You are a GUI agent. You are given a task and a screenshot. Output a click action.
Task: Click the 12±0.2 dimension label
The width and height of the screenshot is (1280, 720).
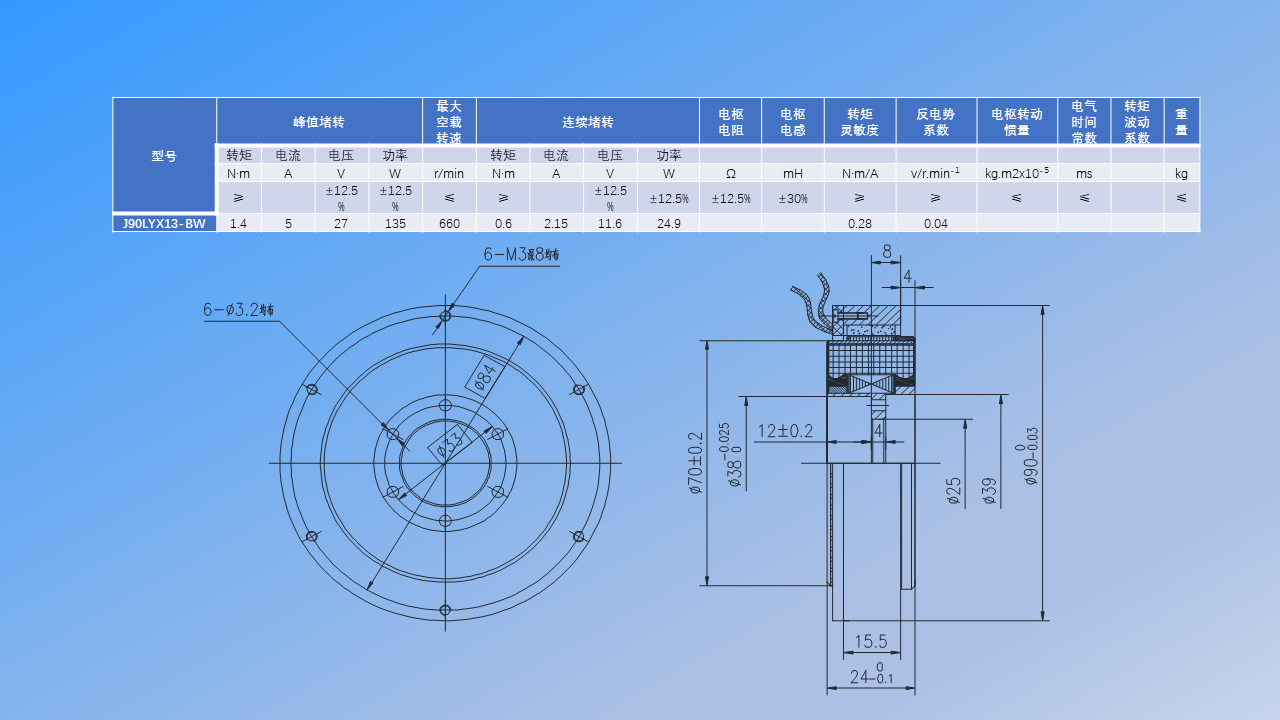[x=785, y=431]
